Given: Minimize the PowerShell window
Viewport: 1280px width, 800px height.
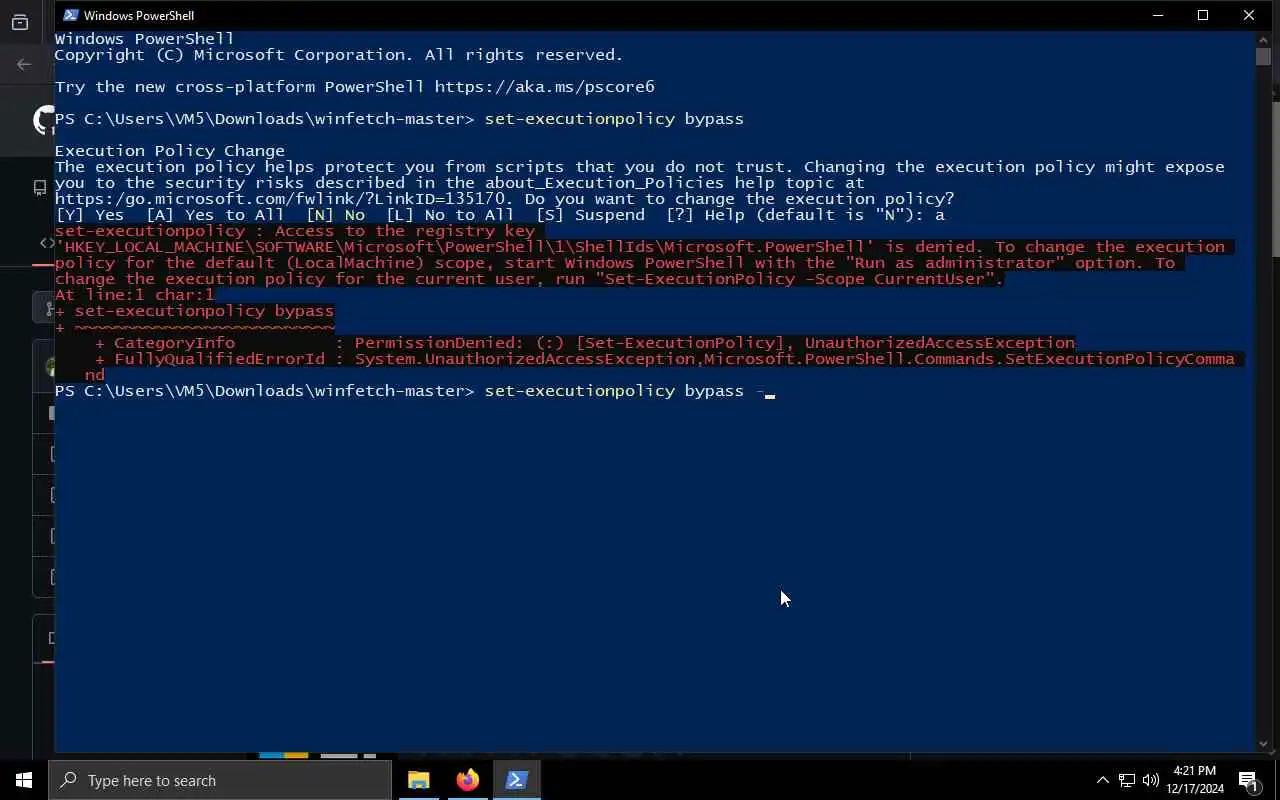Looking at the screenshot, I should 1158,15.
